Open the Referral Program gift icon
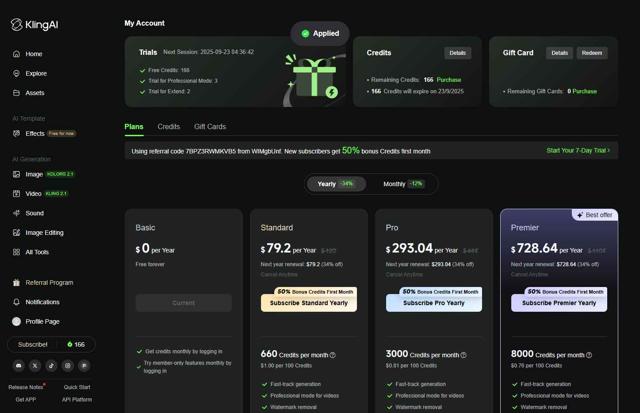Viewport: 640px width, 413px height. click(x=16, y=282)
